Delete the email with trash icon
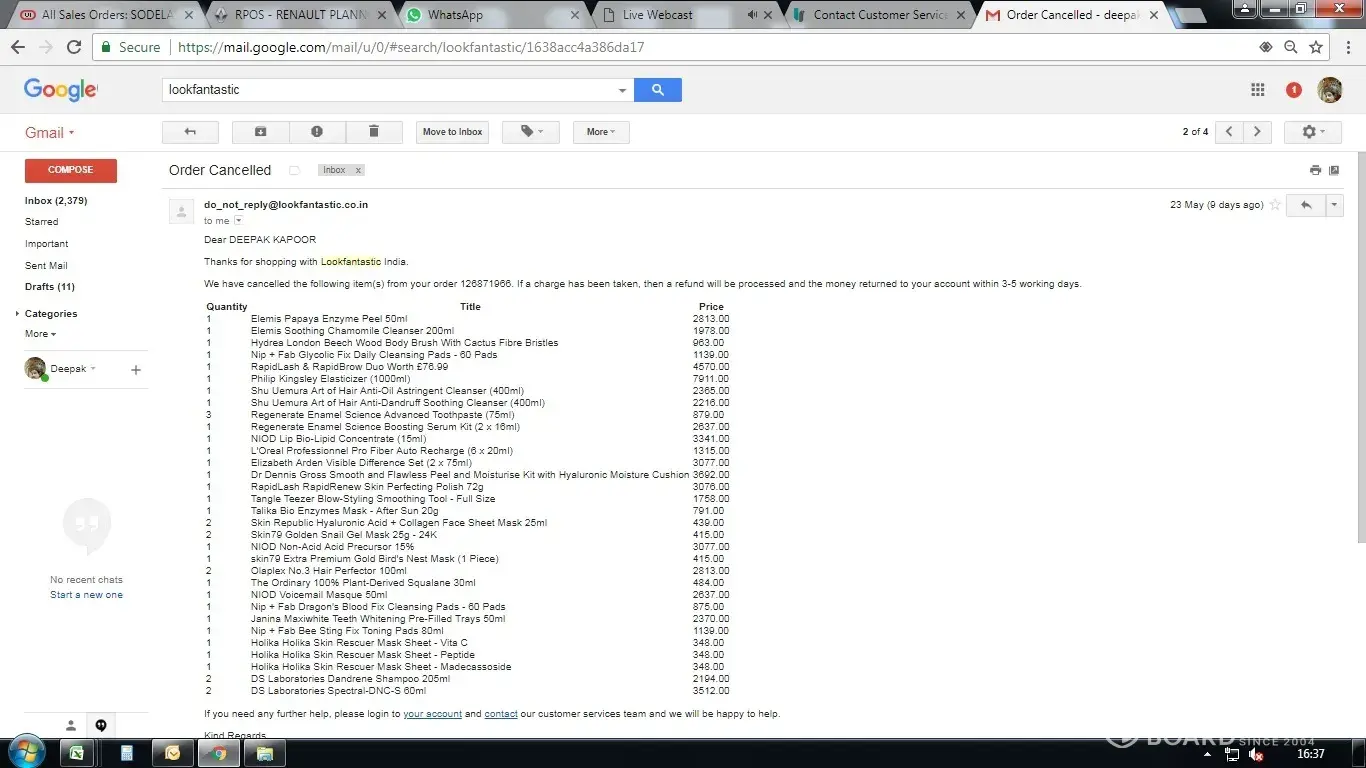1366x768 pixels. (x=374, y=132)
